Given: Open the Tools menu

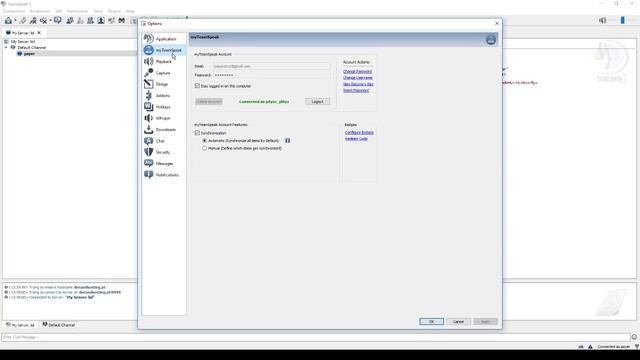Looking at the screenshot, I should pyautogui.click(x=98, y=11).
